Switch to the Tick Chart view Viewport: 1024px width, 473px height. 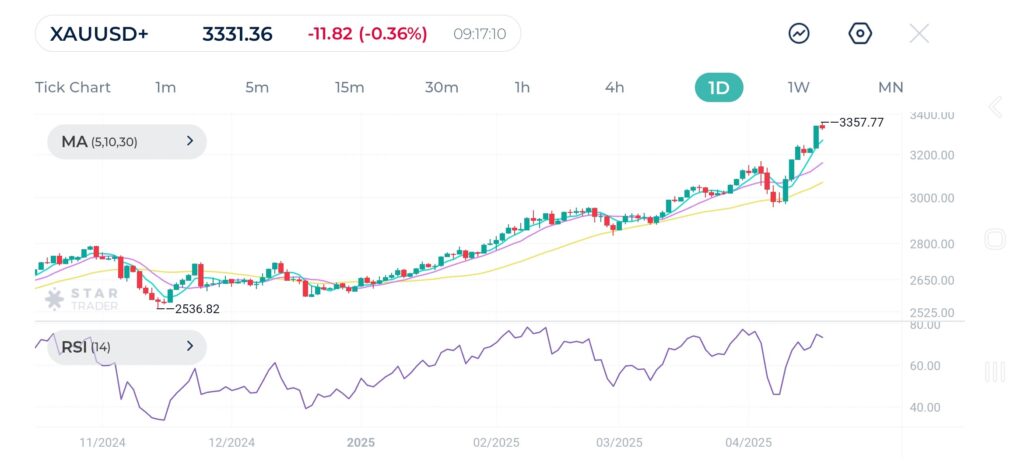pos(73,87)
